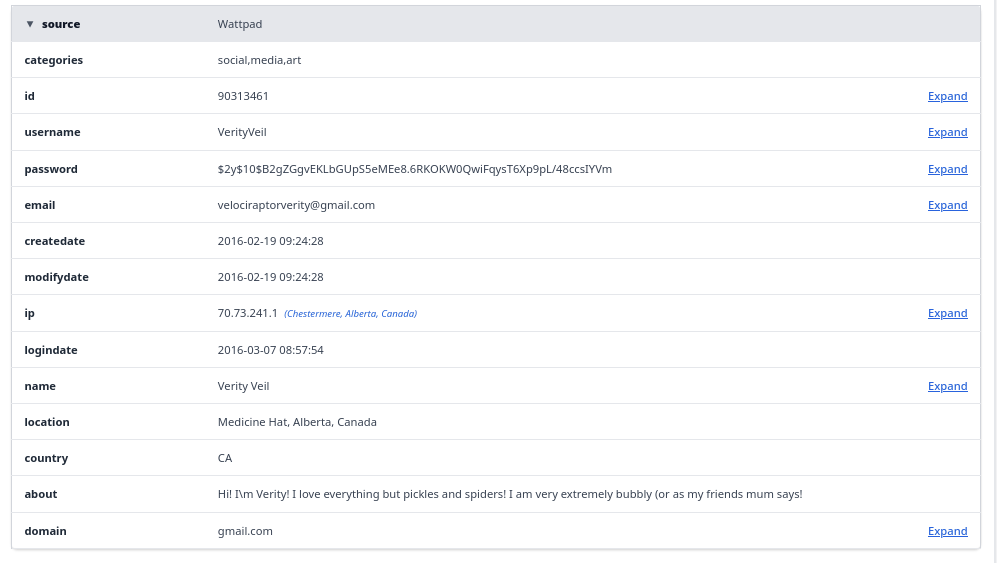Select the gmail email address value
Viewport: 997px width, 563px height.
tap(296, 206)
